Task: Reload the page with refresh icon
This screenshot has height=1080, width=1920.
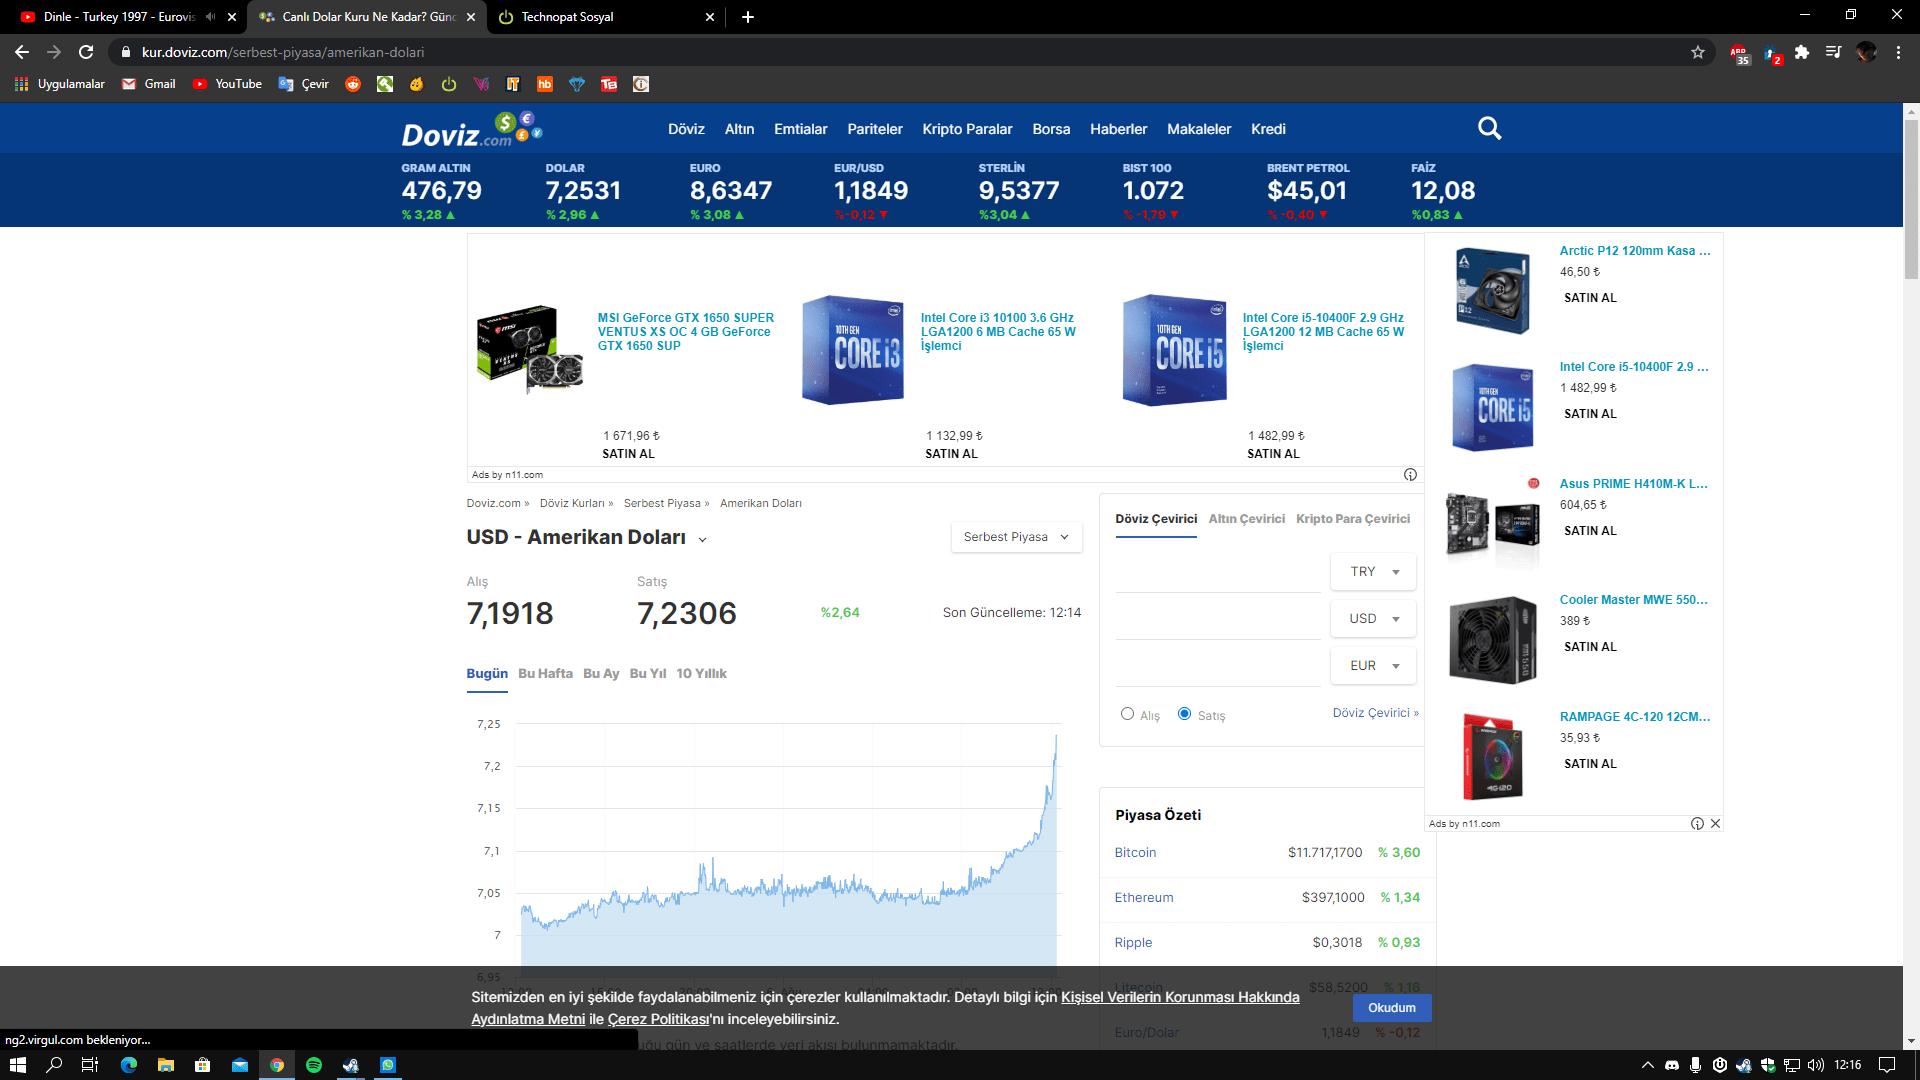Action: (86, 52)
